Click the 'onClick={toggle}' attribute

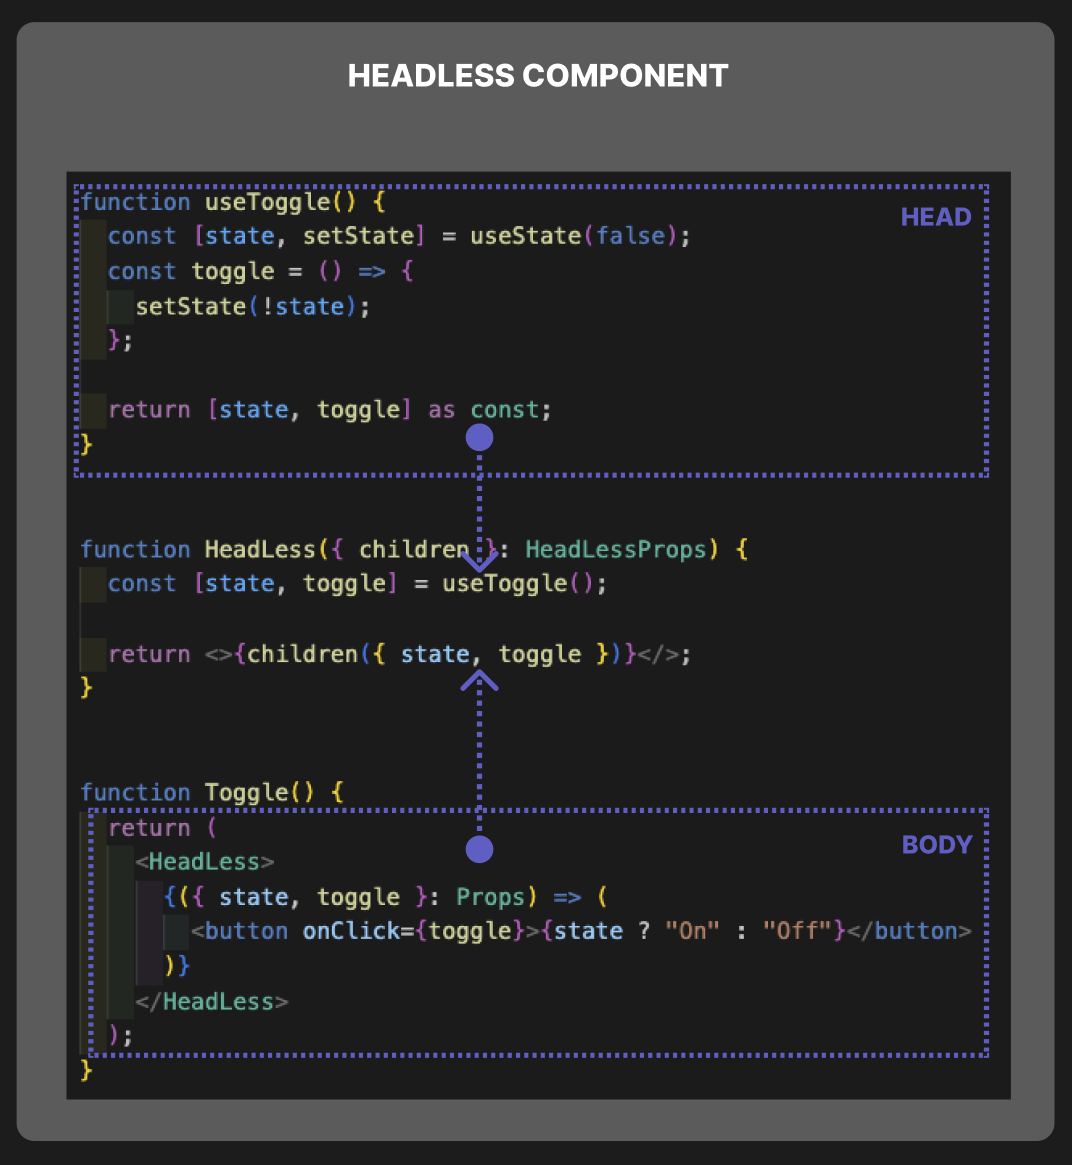[414, 931]
